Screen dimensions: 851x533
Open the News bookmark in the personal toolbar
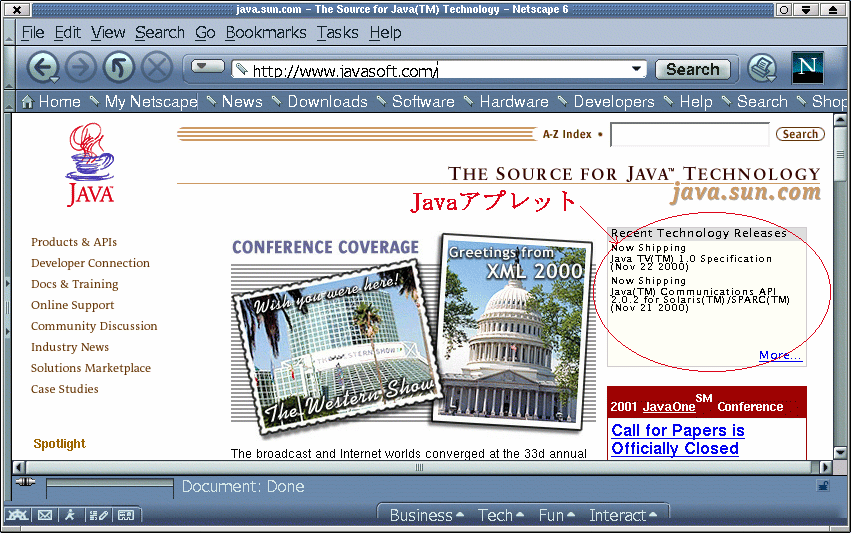(x=235, y=101)
